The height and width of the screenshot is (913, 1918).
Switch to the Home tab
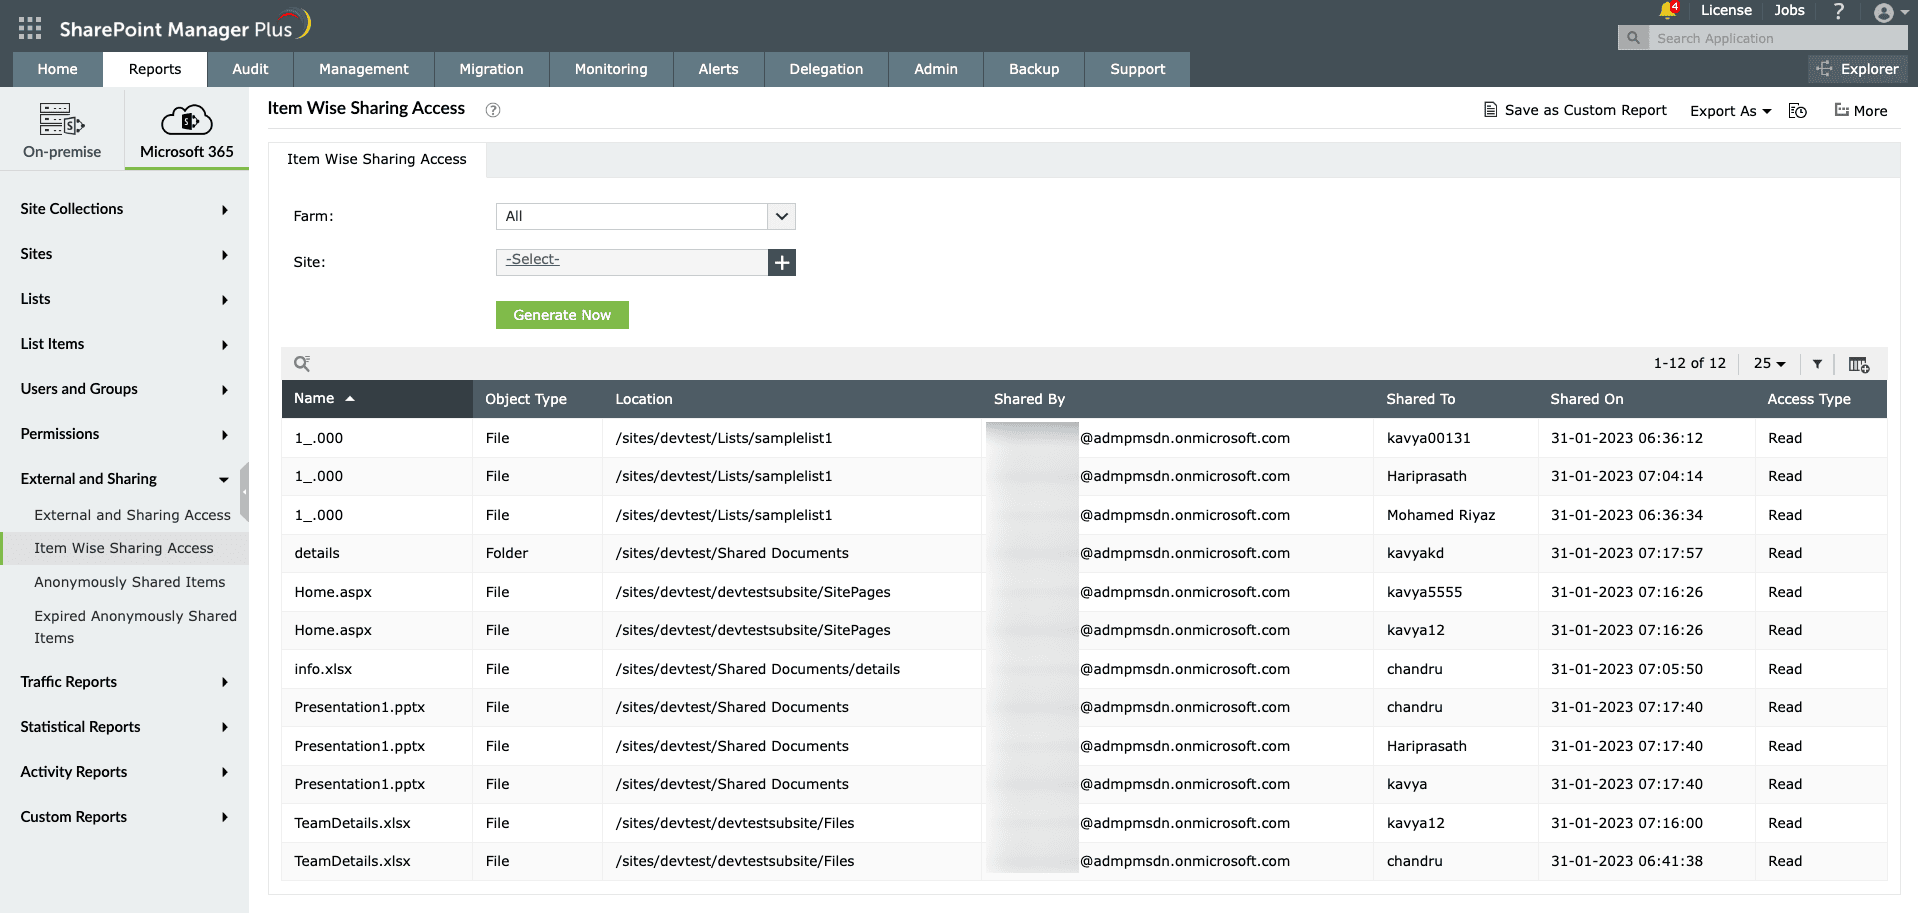57,69
